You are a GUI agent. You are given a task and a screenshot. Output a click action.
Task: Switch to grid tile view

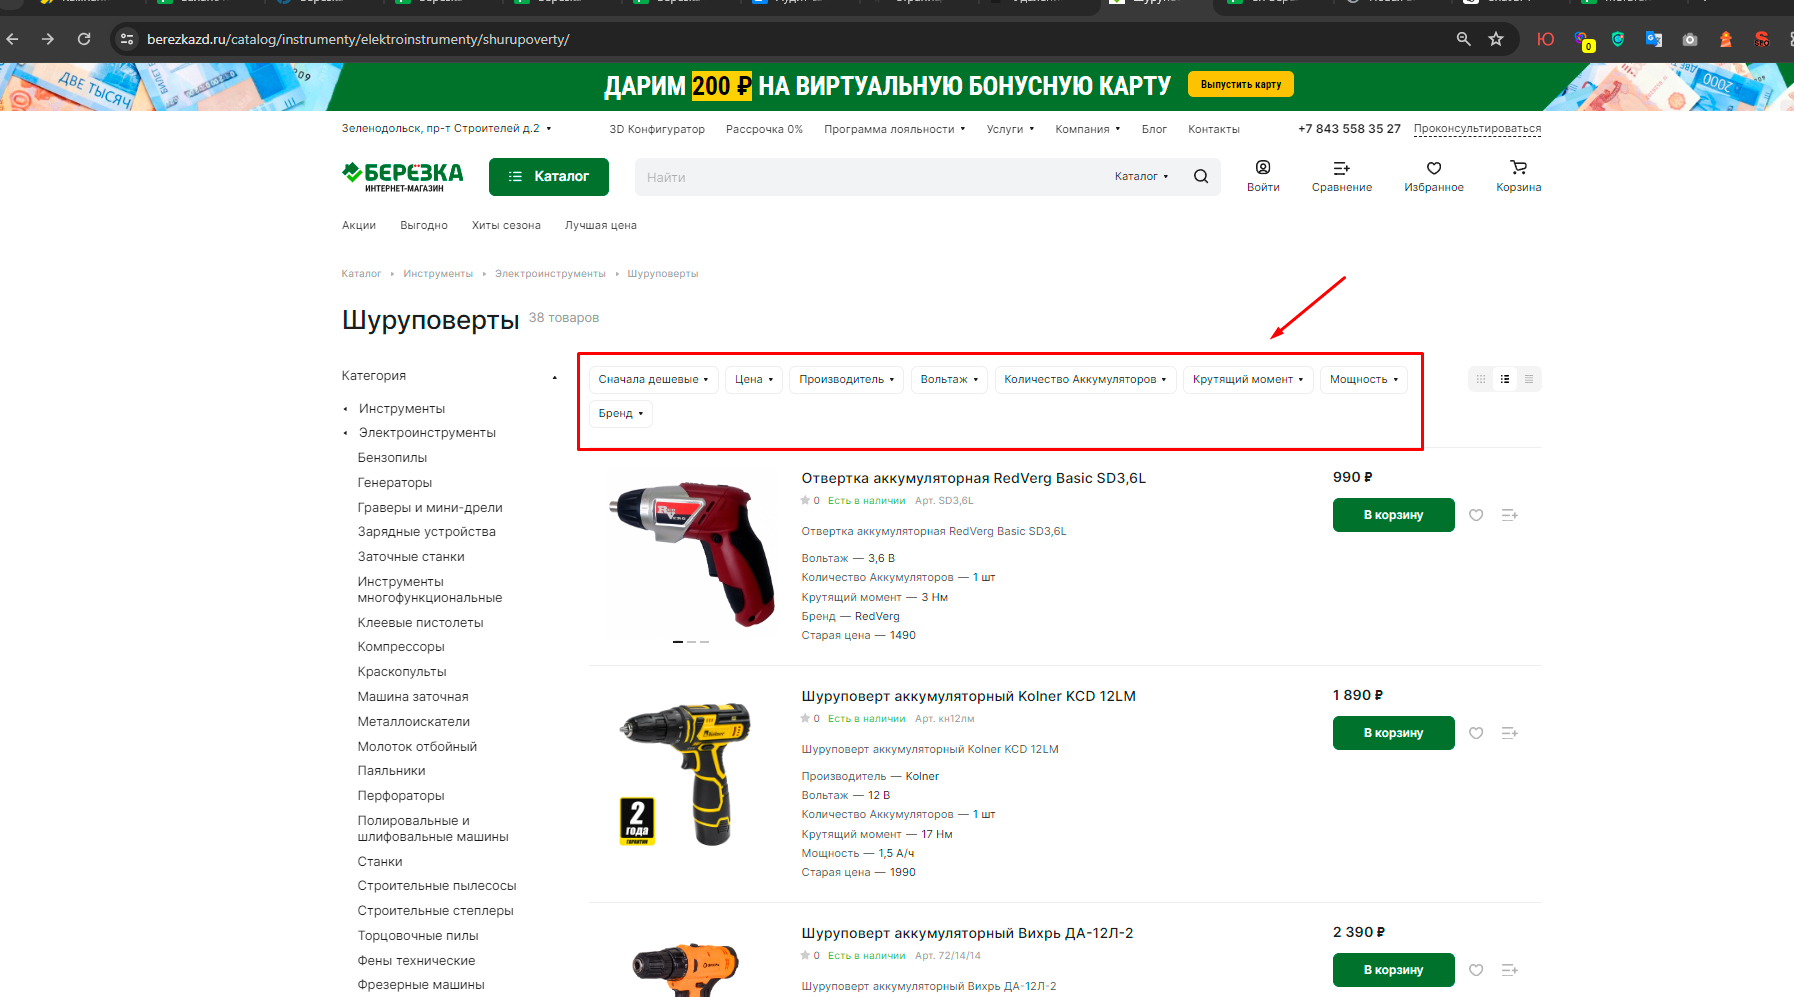1481,379
